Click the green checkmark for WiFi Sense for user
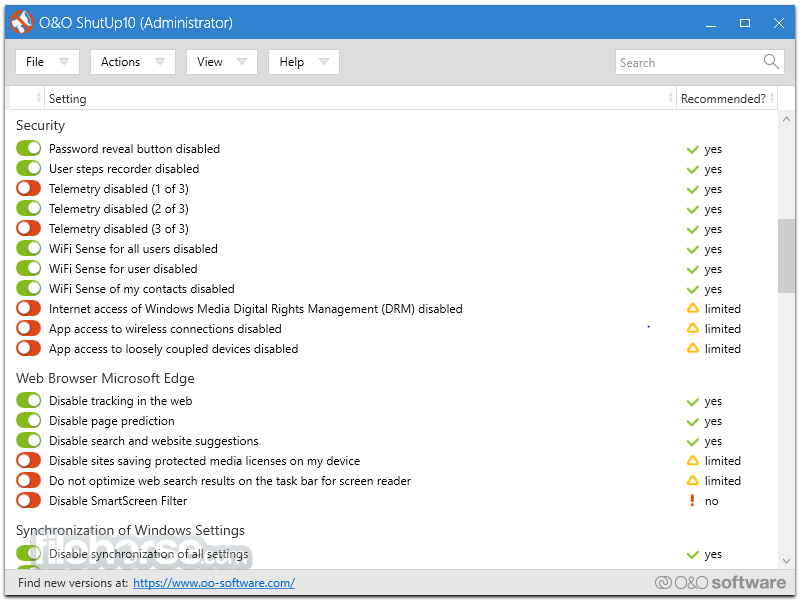Image resolution: width=800 pixels, height=600 pixels. click(x=692, y=269)
